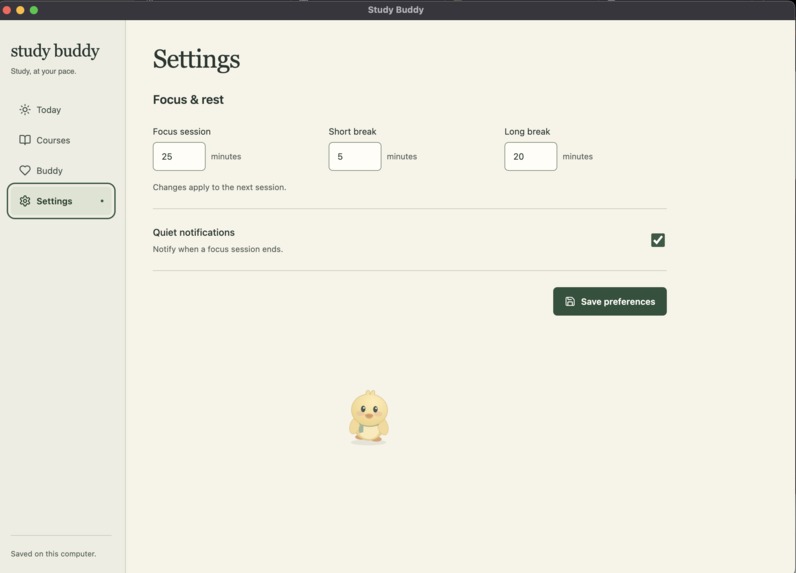Click the open book icon beside Courses
The width and height of the screenshot is (796, 573).
pyautogui.click(x=25, y=140)
